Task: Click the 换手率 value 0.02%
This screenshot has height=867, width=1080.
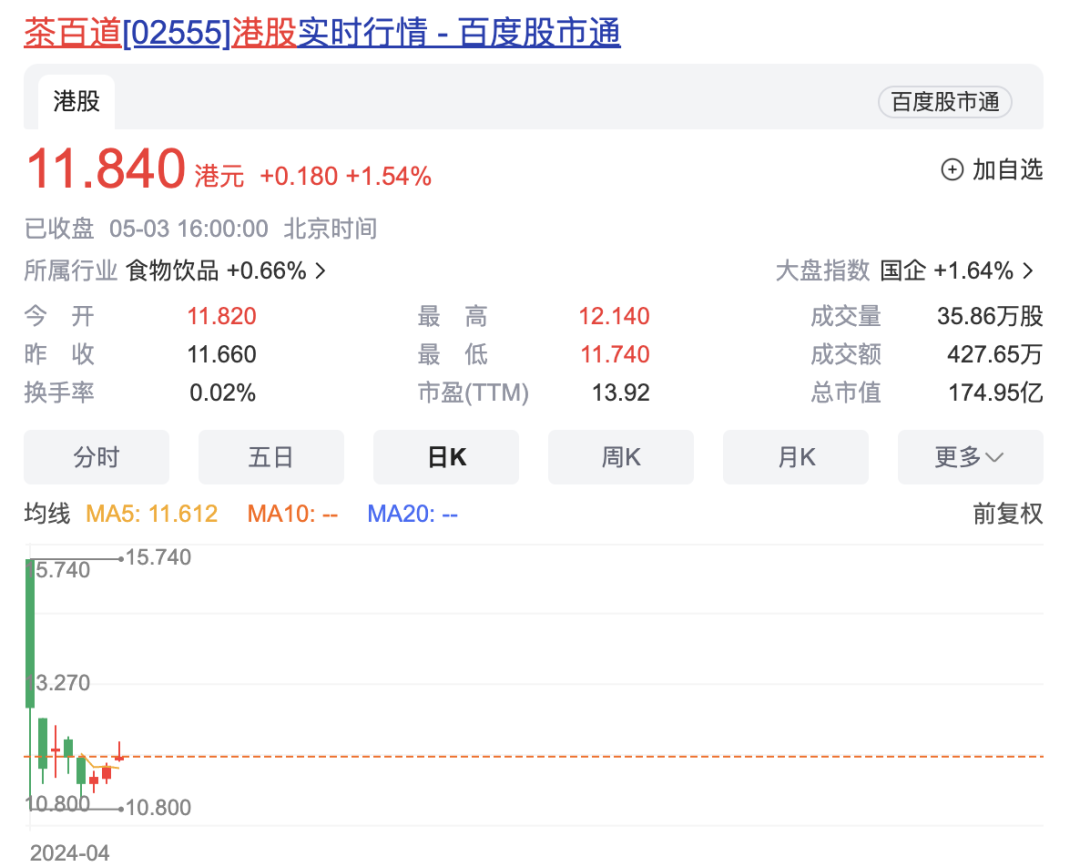Action: (222, 393)
